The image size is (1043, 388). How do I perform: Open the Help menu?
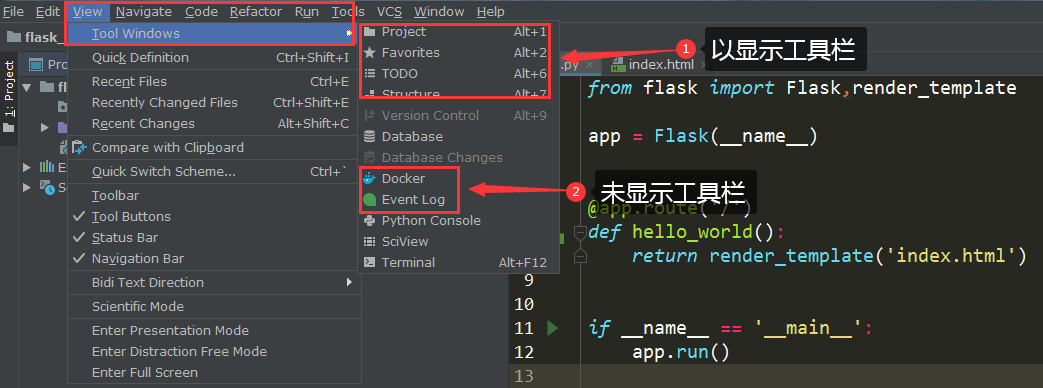pyautogui.click(x=490, y=11)
